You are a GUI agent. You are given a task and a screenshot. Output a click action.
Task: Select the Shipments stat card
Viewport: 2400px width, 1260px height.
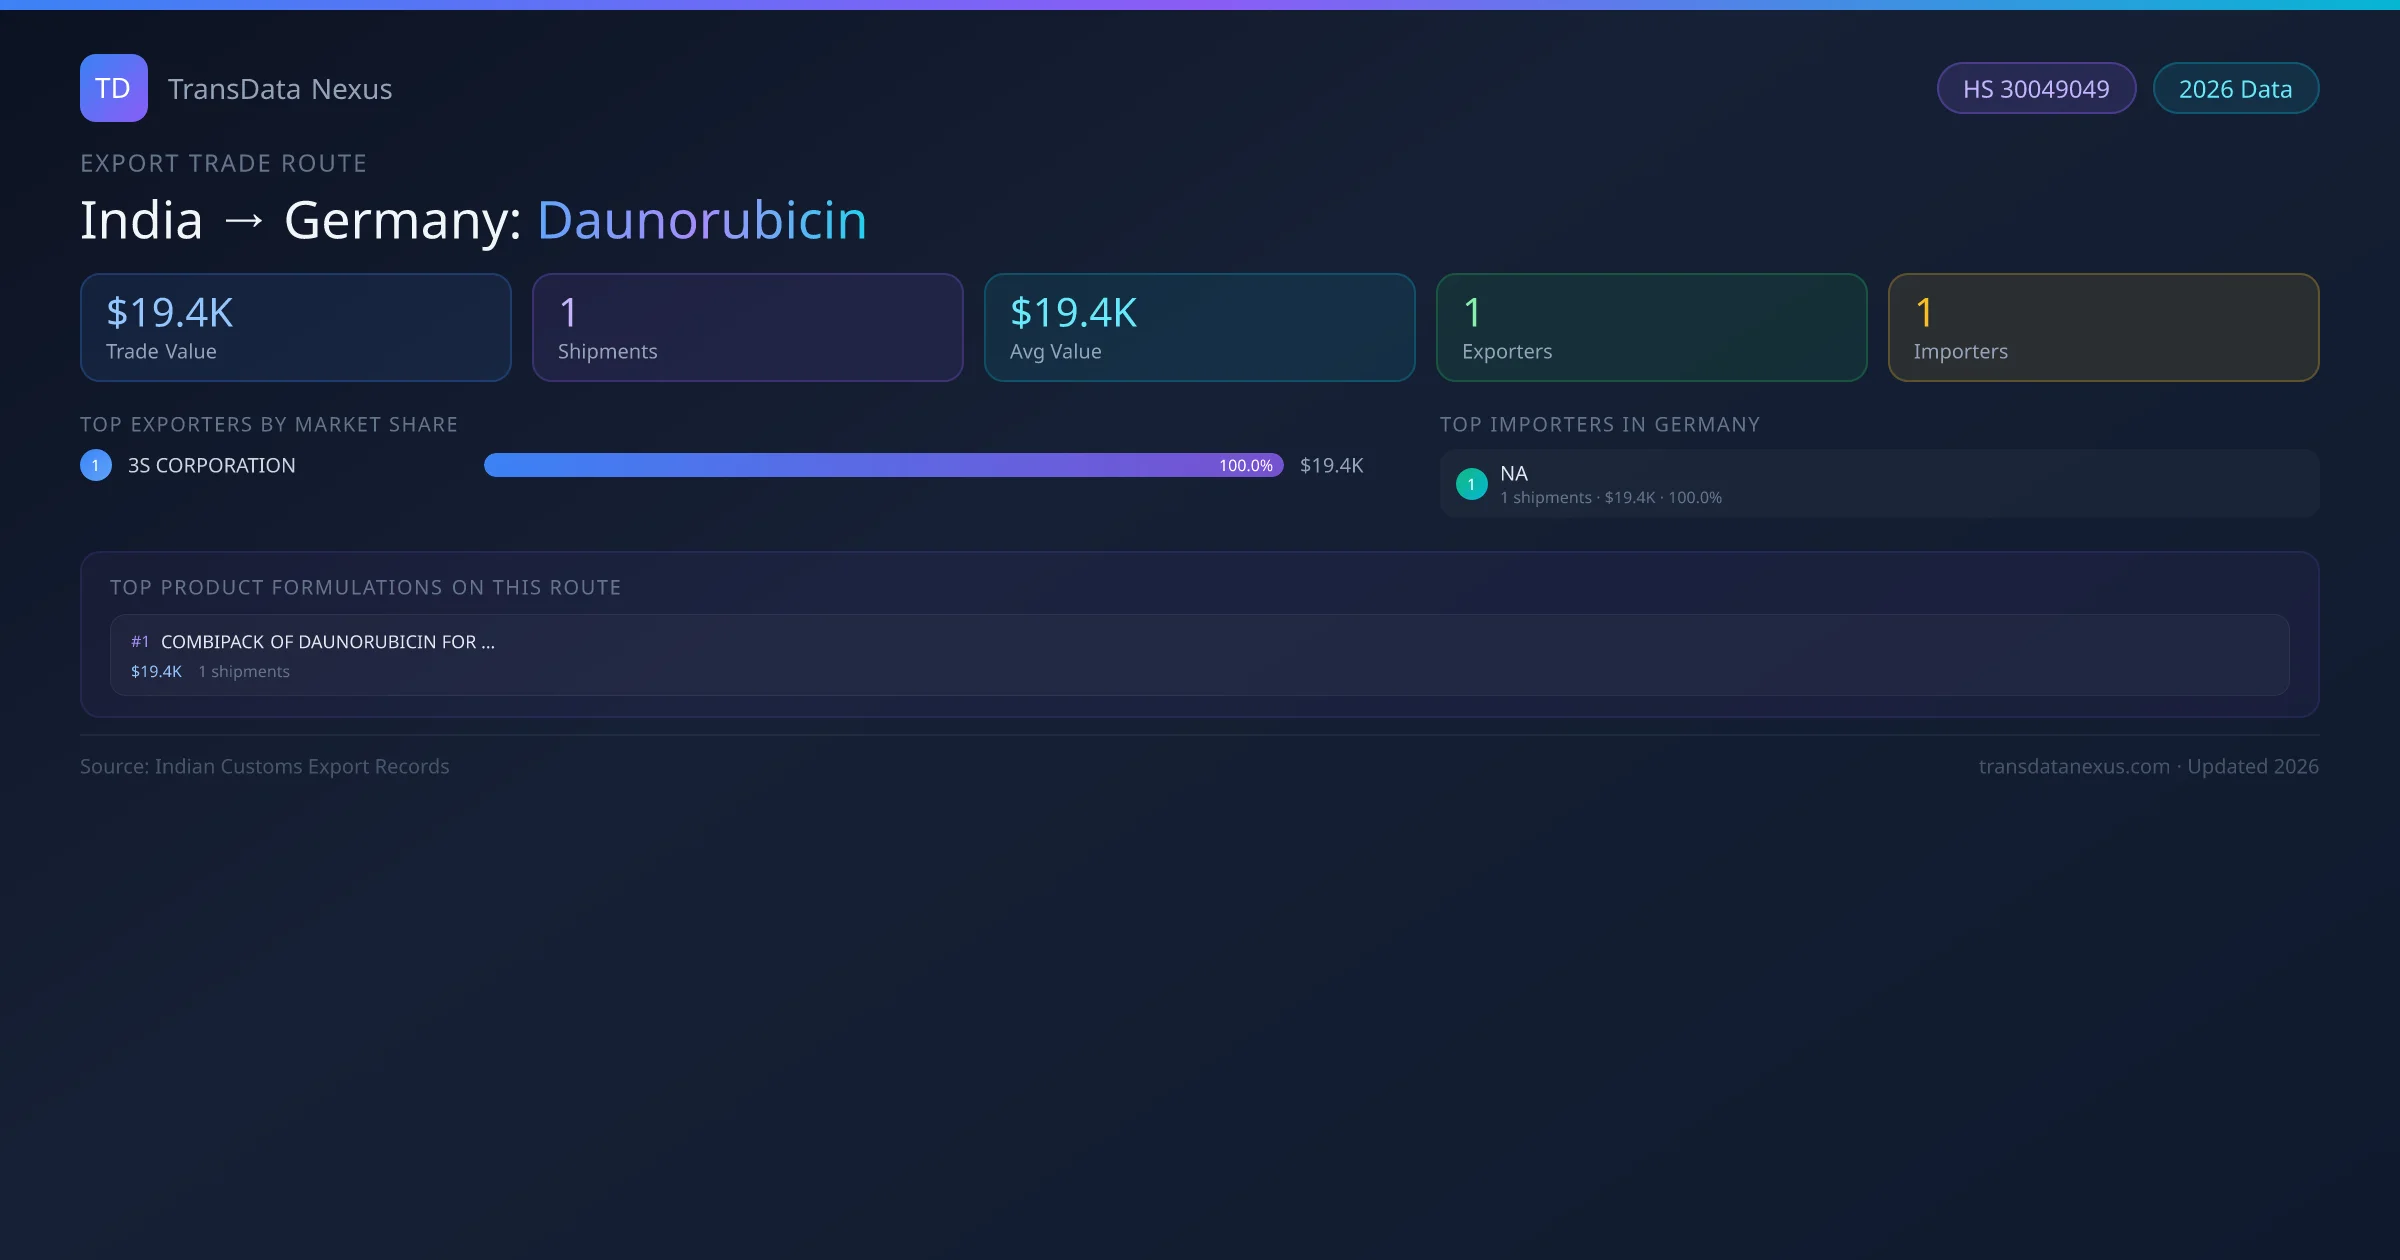pos(747,327)
